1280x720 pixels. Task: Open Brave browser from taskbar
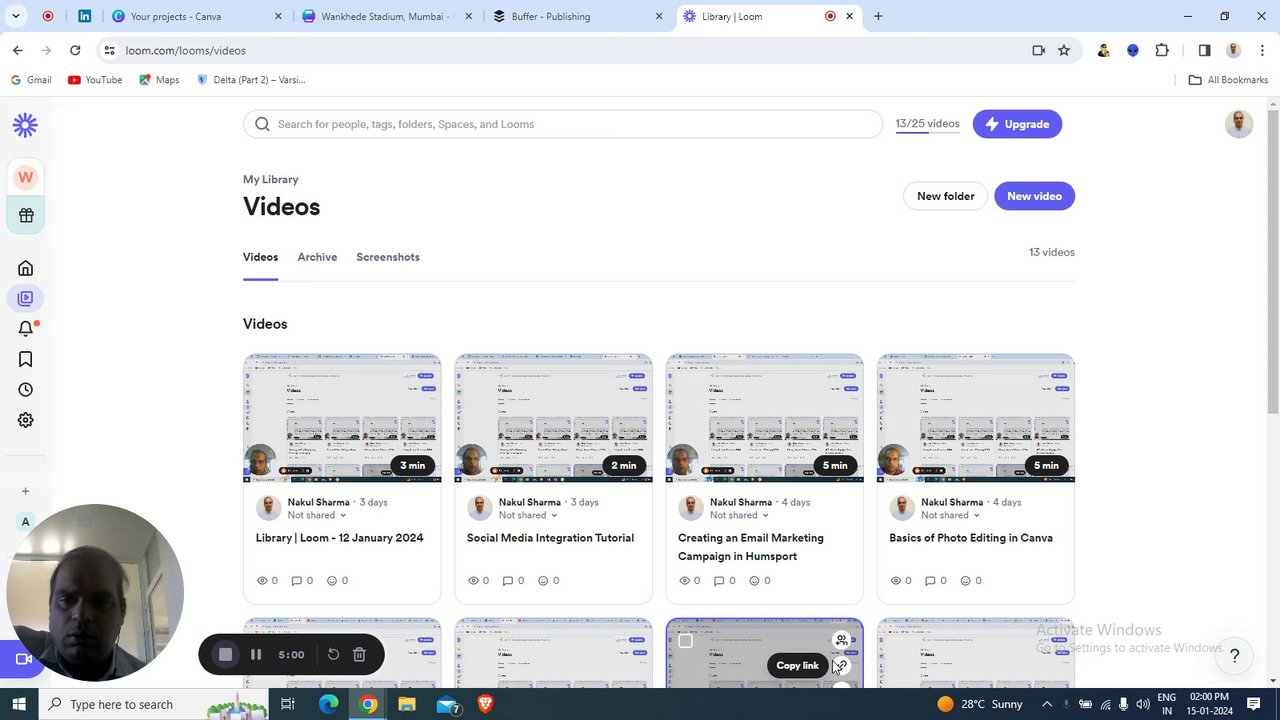[x=486, y=704]
